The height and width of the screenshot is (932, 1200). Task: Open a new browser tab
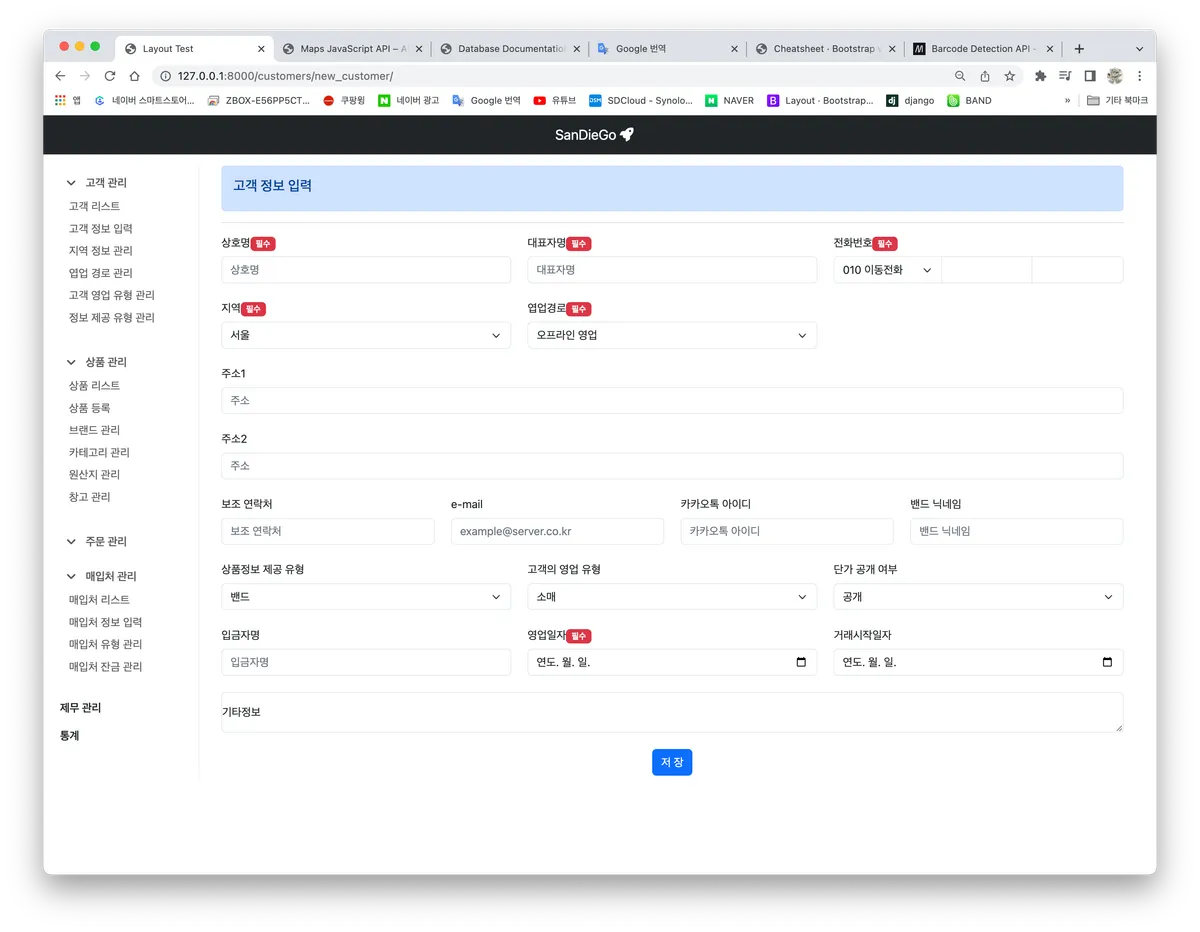(x=1079, y=48)
